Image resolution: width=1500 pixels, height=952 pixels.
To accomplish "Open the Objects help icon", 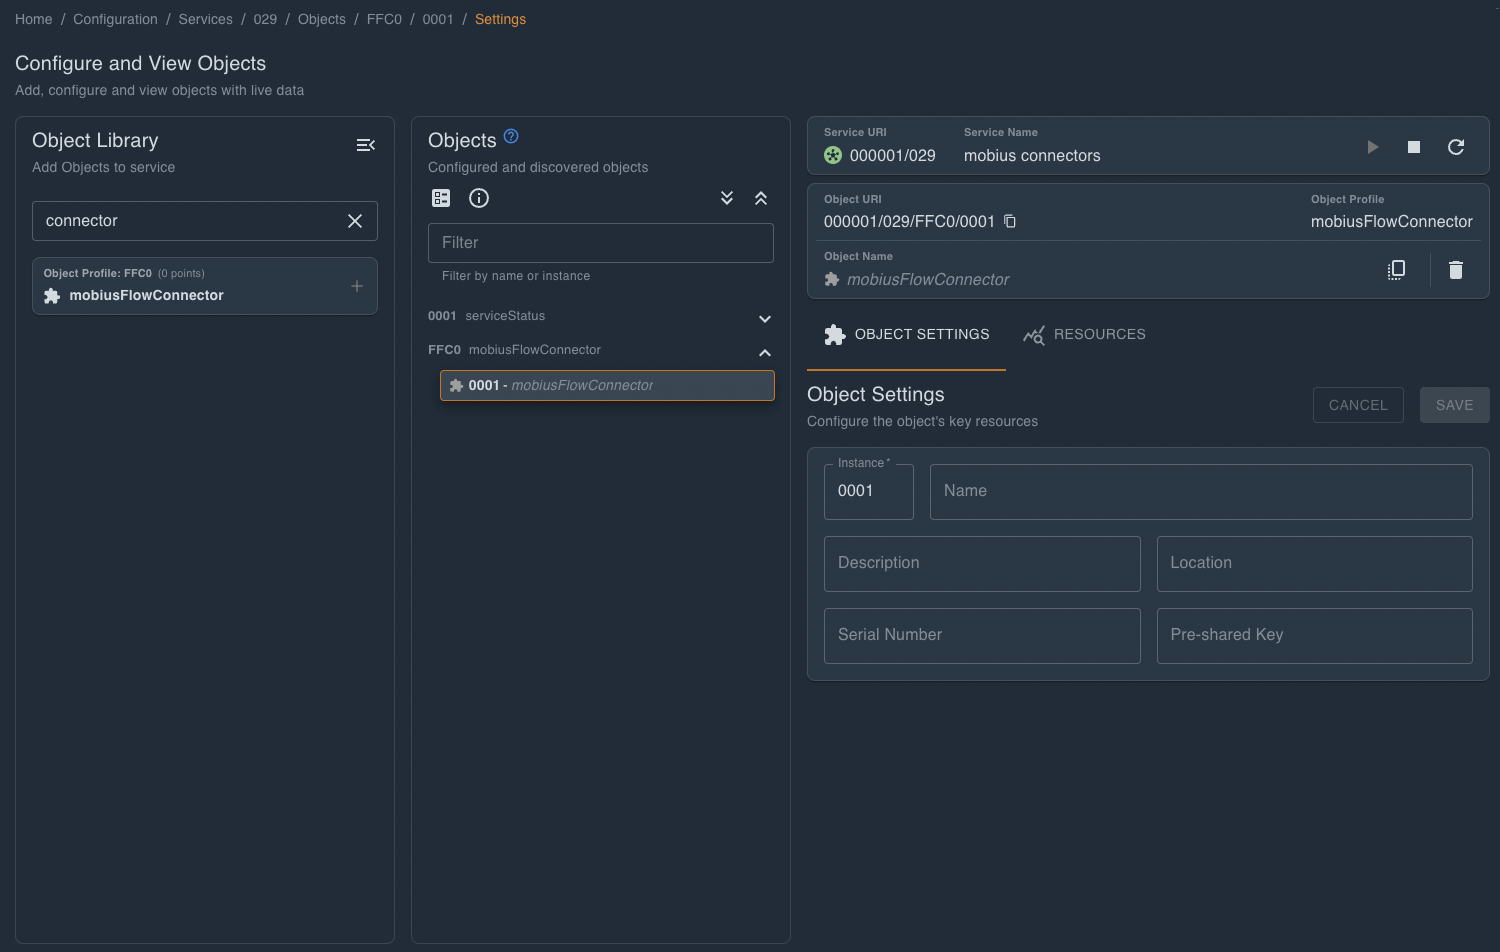I will (x=511, y=137).
